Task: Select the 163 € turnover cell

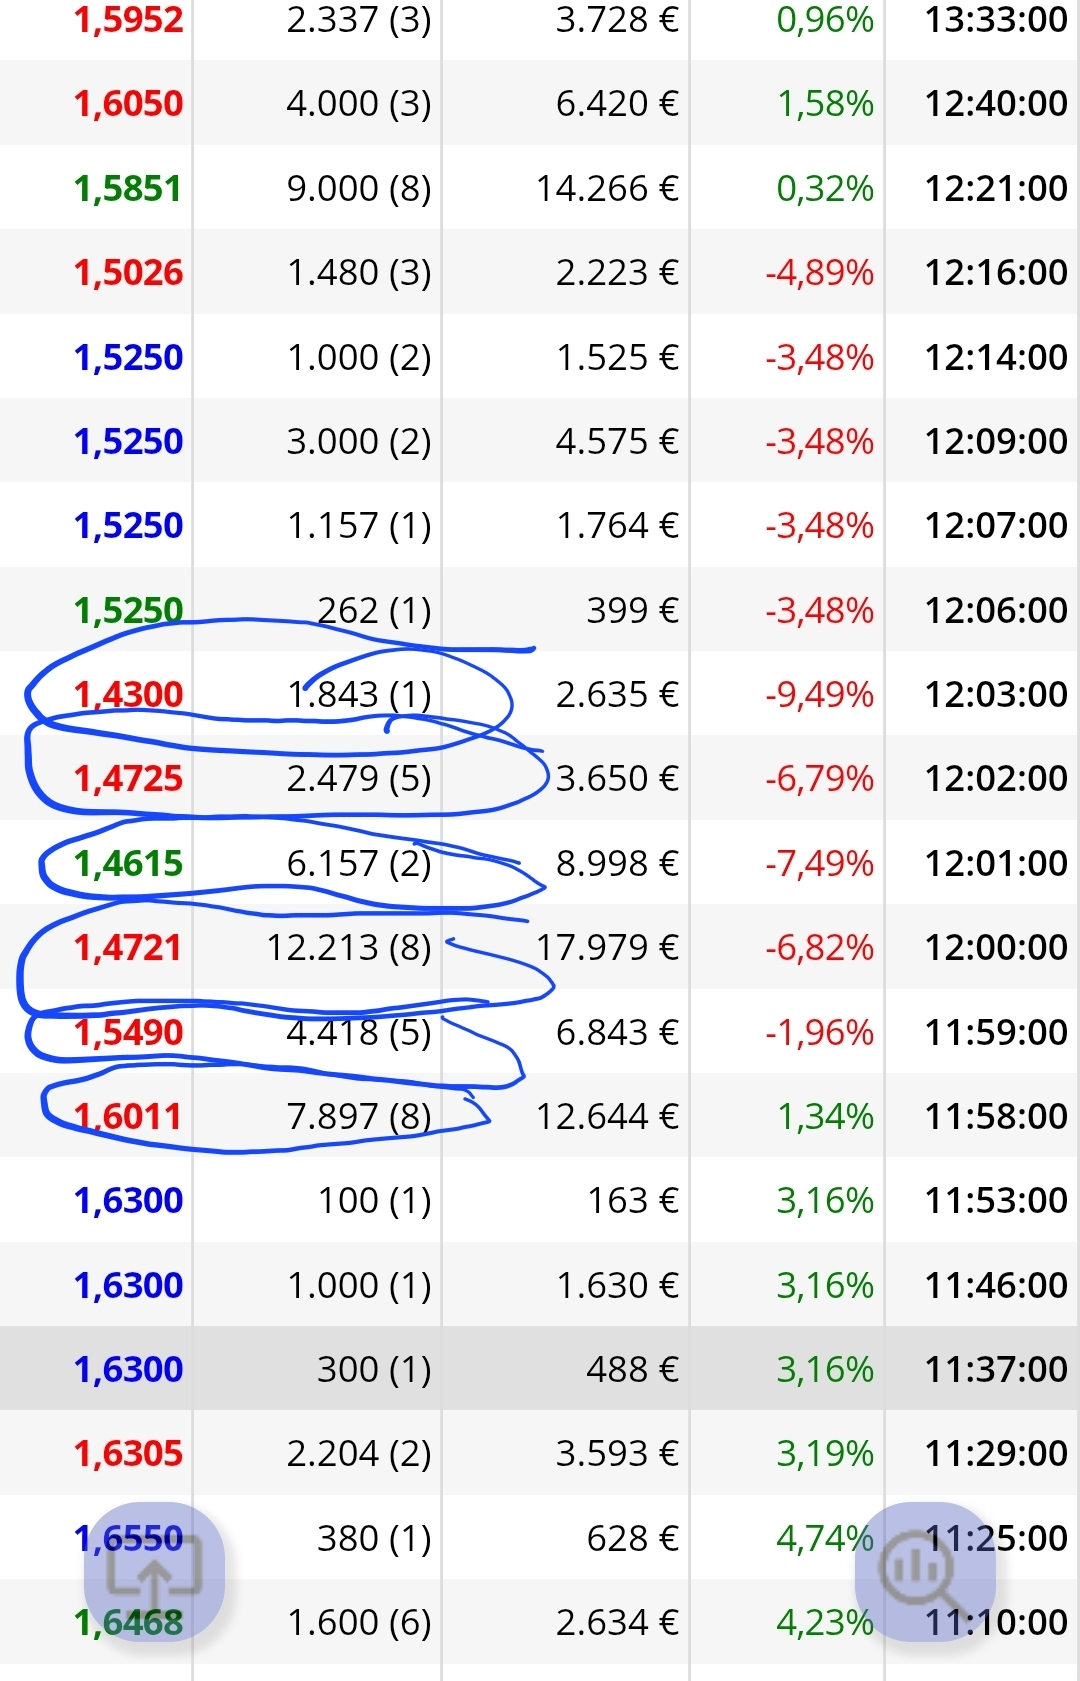Action: pyautogui.click(x=633, y=1200)
